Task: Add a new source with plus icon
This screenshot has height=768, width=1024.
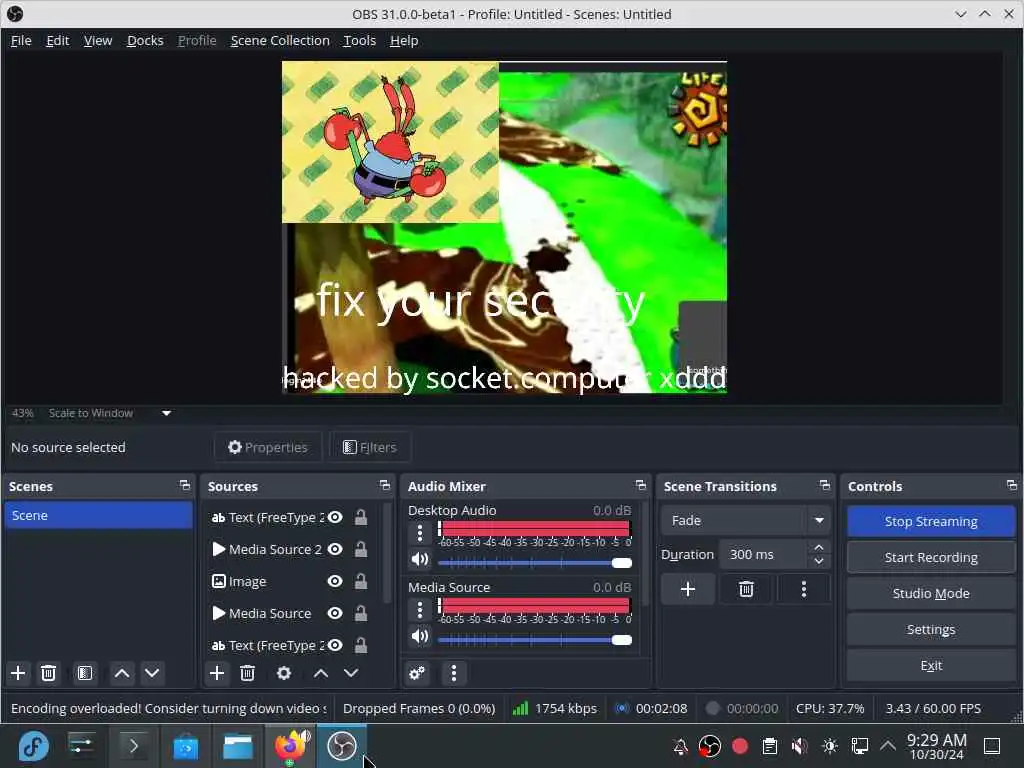Action: pos(217,673)
